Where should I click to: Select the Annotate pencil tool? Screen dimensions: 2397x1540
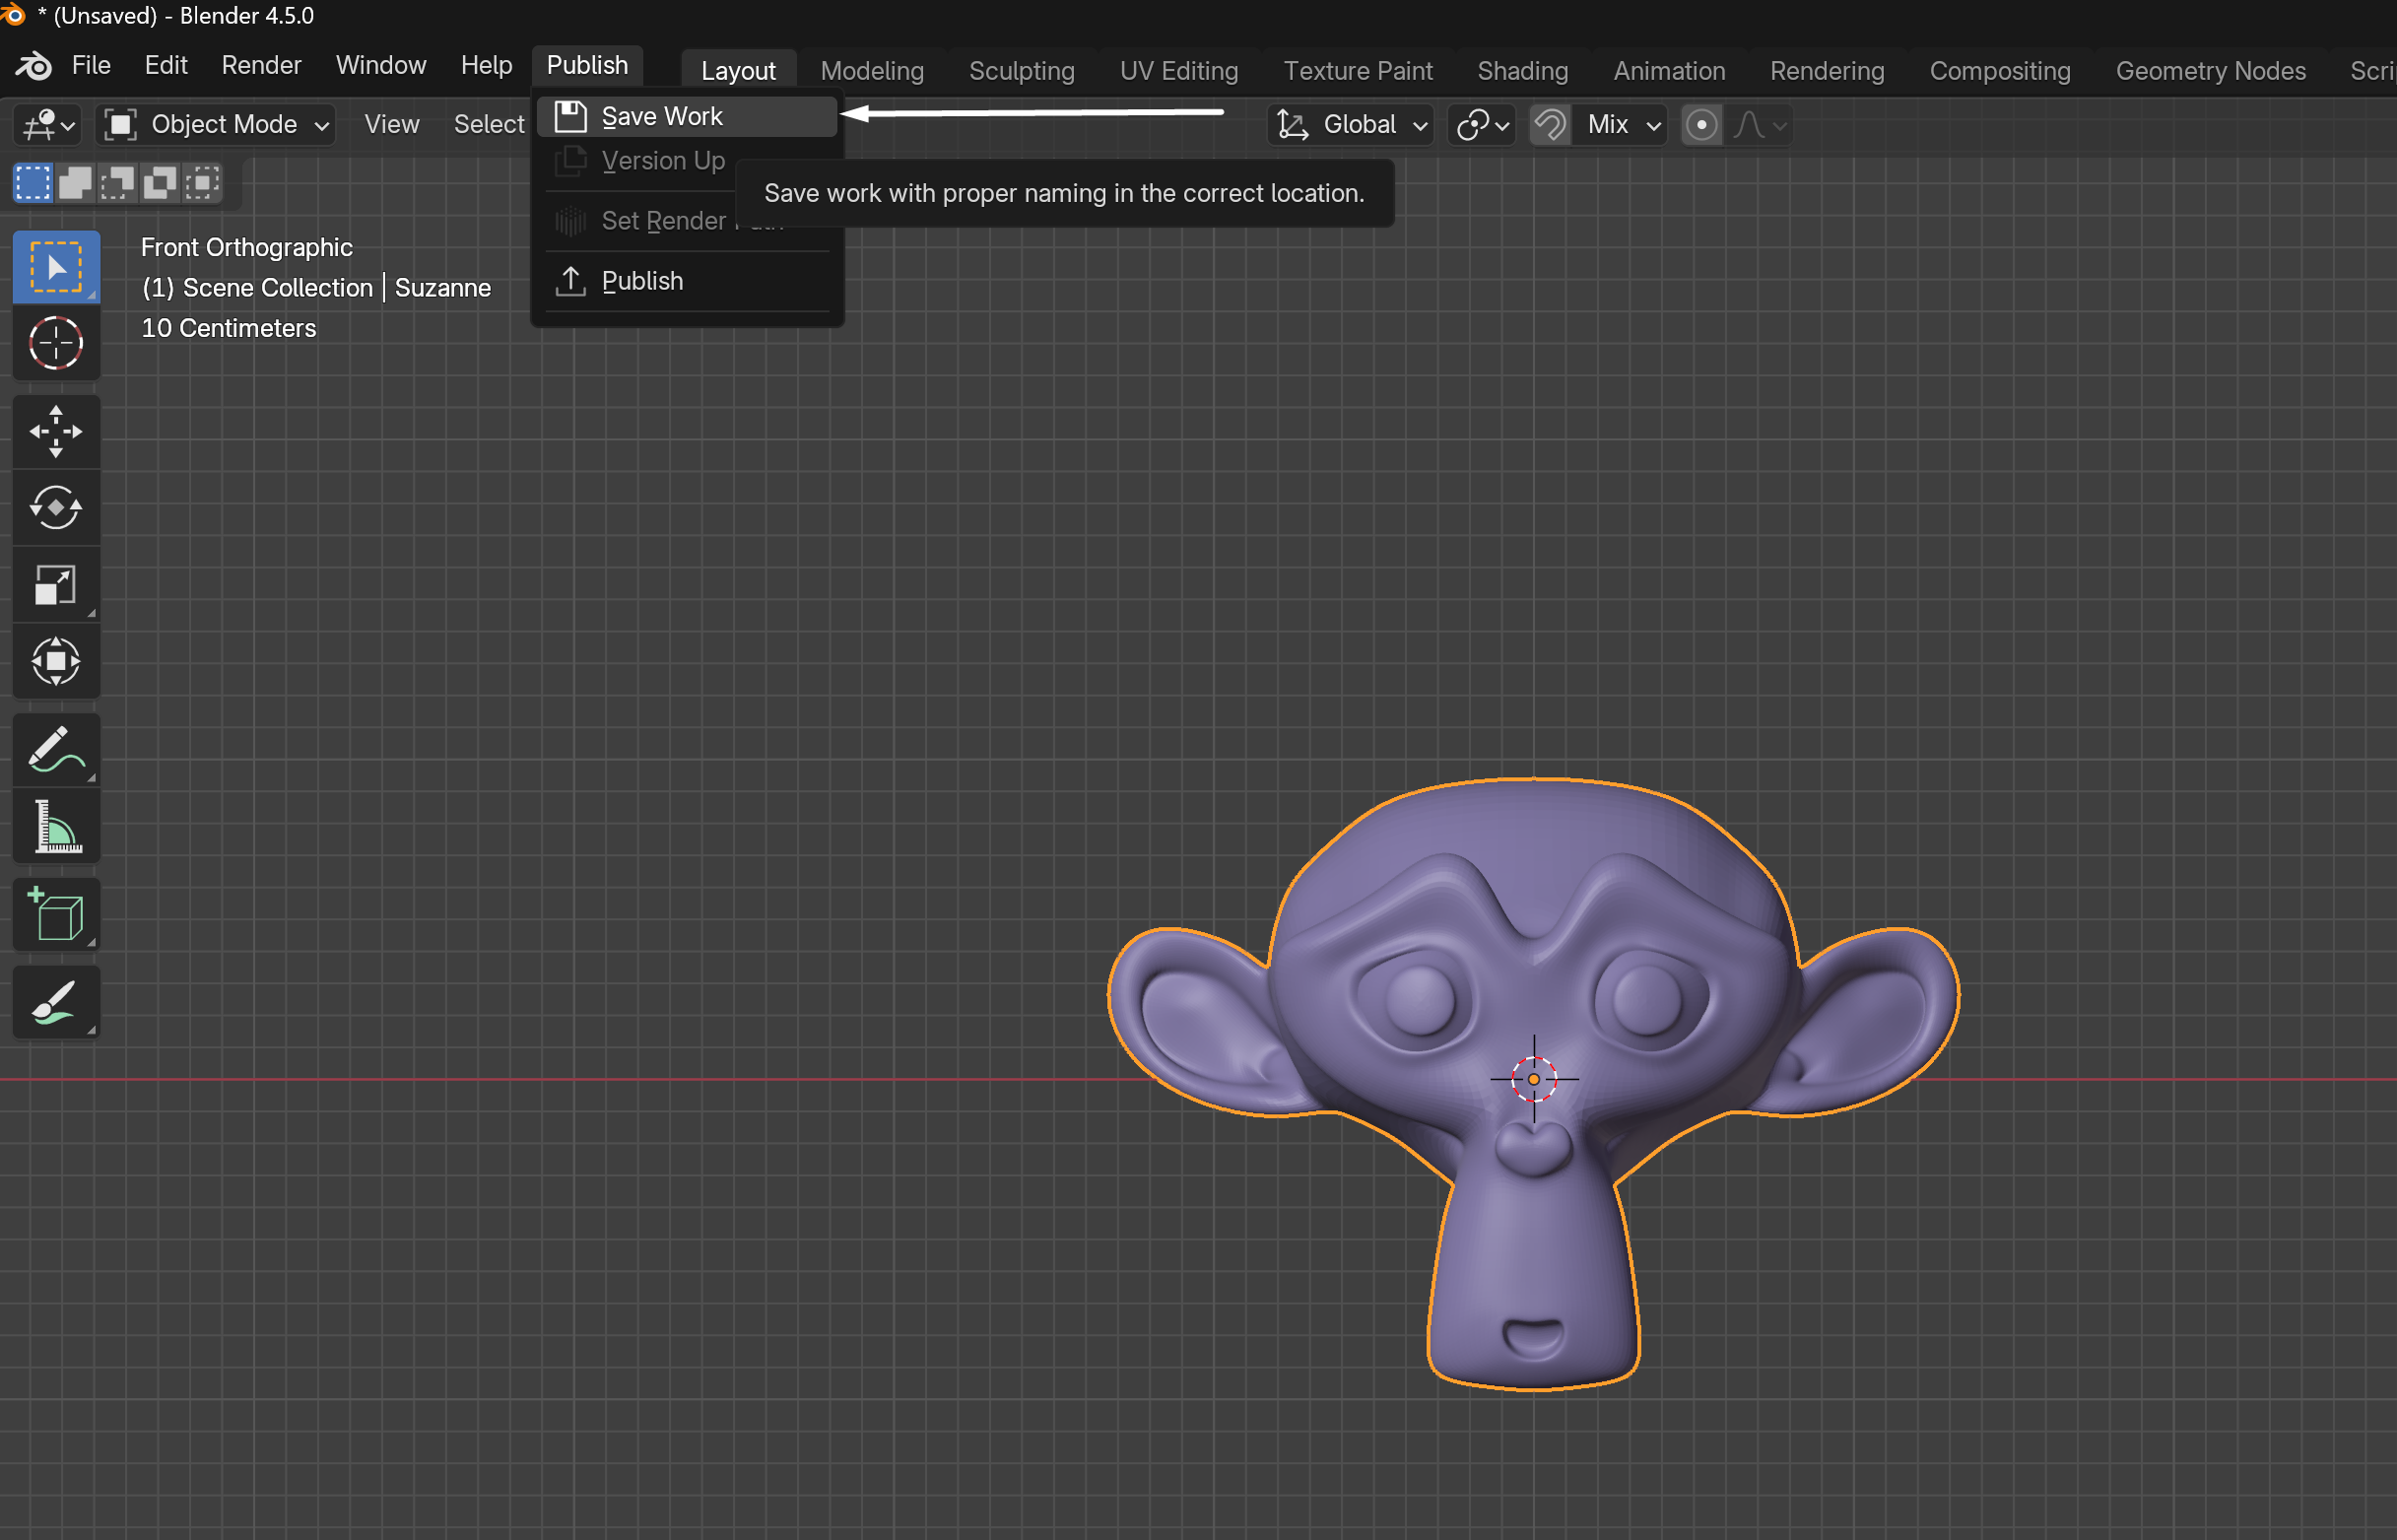[56, 749]
